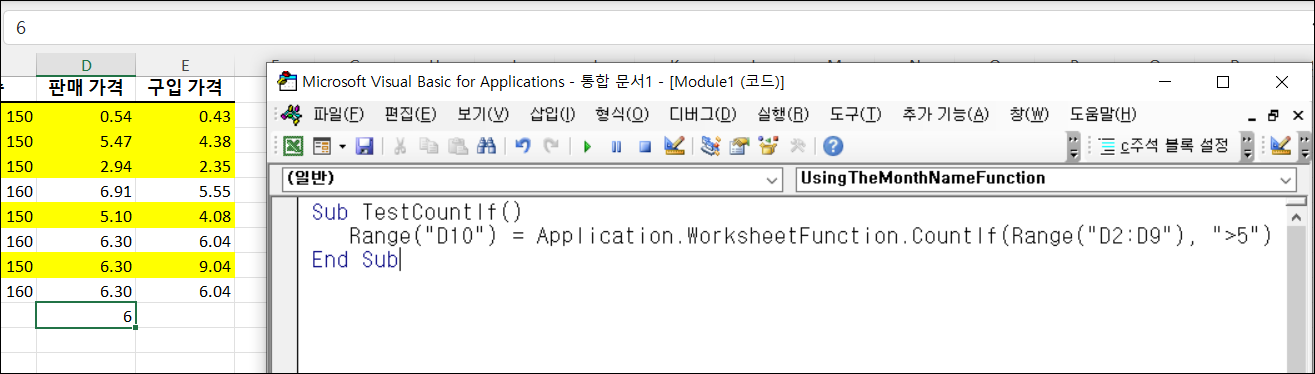Open the 창(W) menu

coord(1029,114)
